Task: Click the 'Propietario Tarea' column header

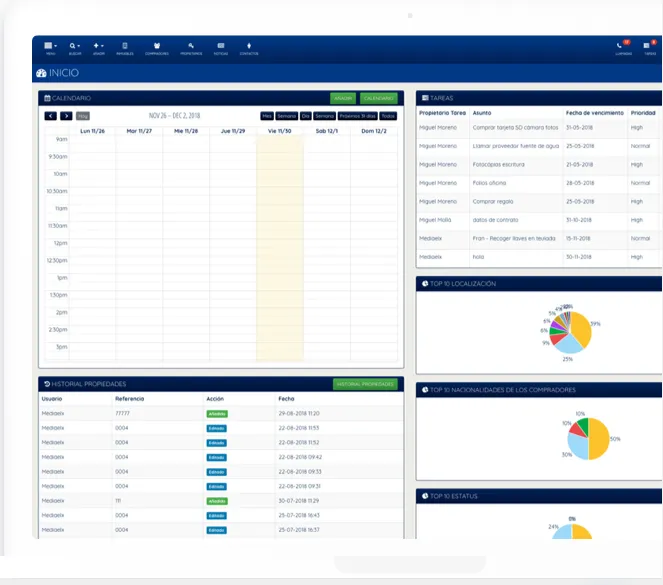Action: coord(442,113)
